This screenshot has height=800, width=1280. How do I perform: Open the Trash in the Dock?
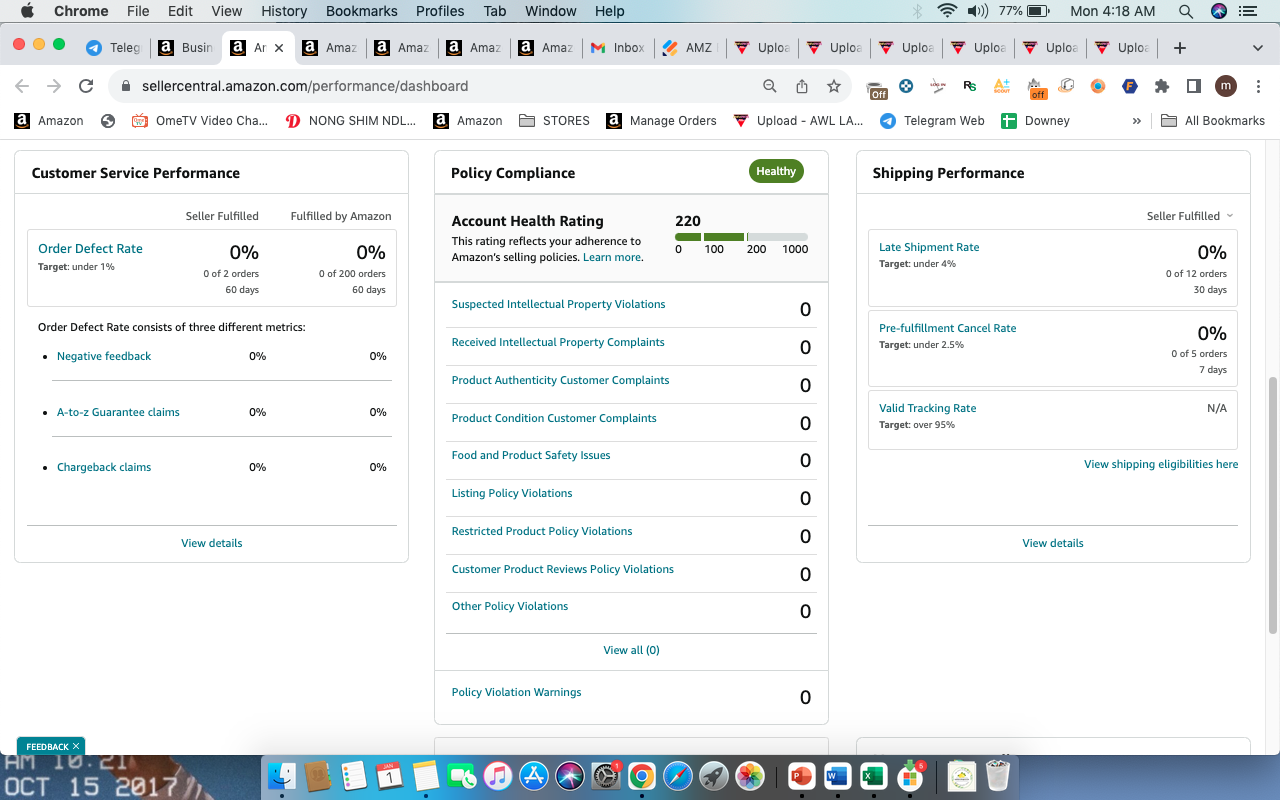click(x=998, y=775)
